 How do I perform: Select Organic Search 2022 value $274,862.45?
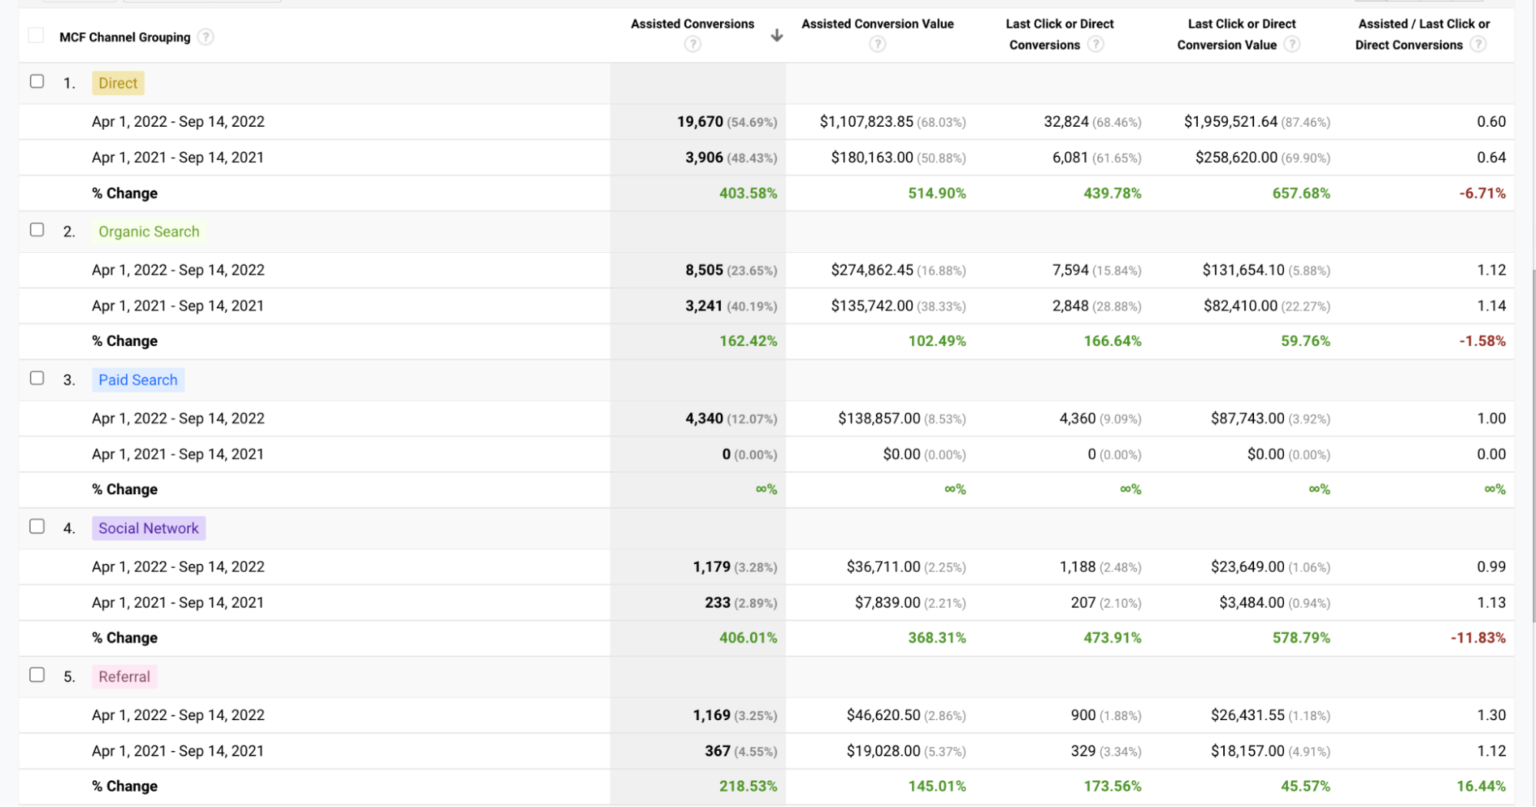point(872,270)
